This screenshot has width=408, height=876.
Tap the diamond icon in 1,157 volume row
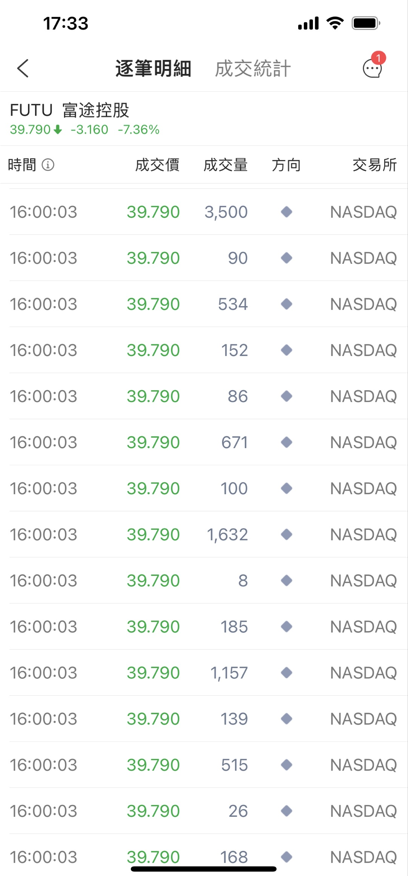pyautogui.click(x=287, y=673)
